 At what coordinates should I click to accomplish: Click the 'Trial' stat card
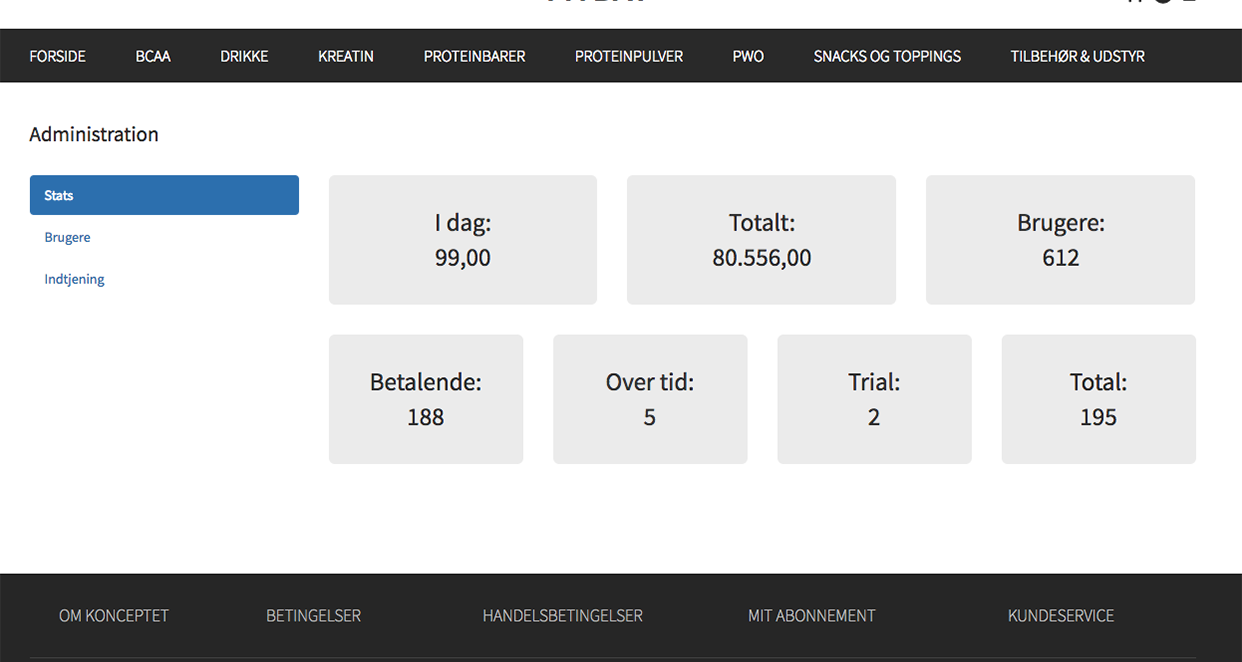click(x=874, y=399)
